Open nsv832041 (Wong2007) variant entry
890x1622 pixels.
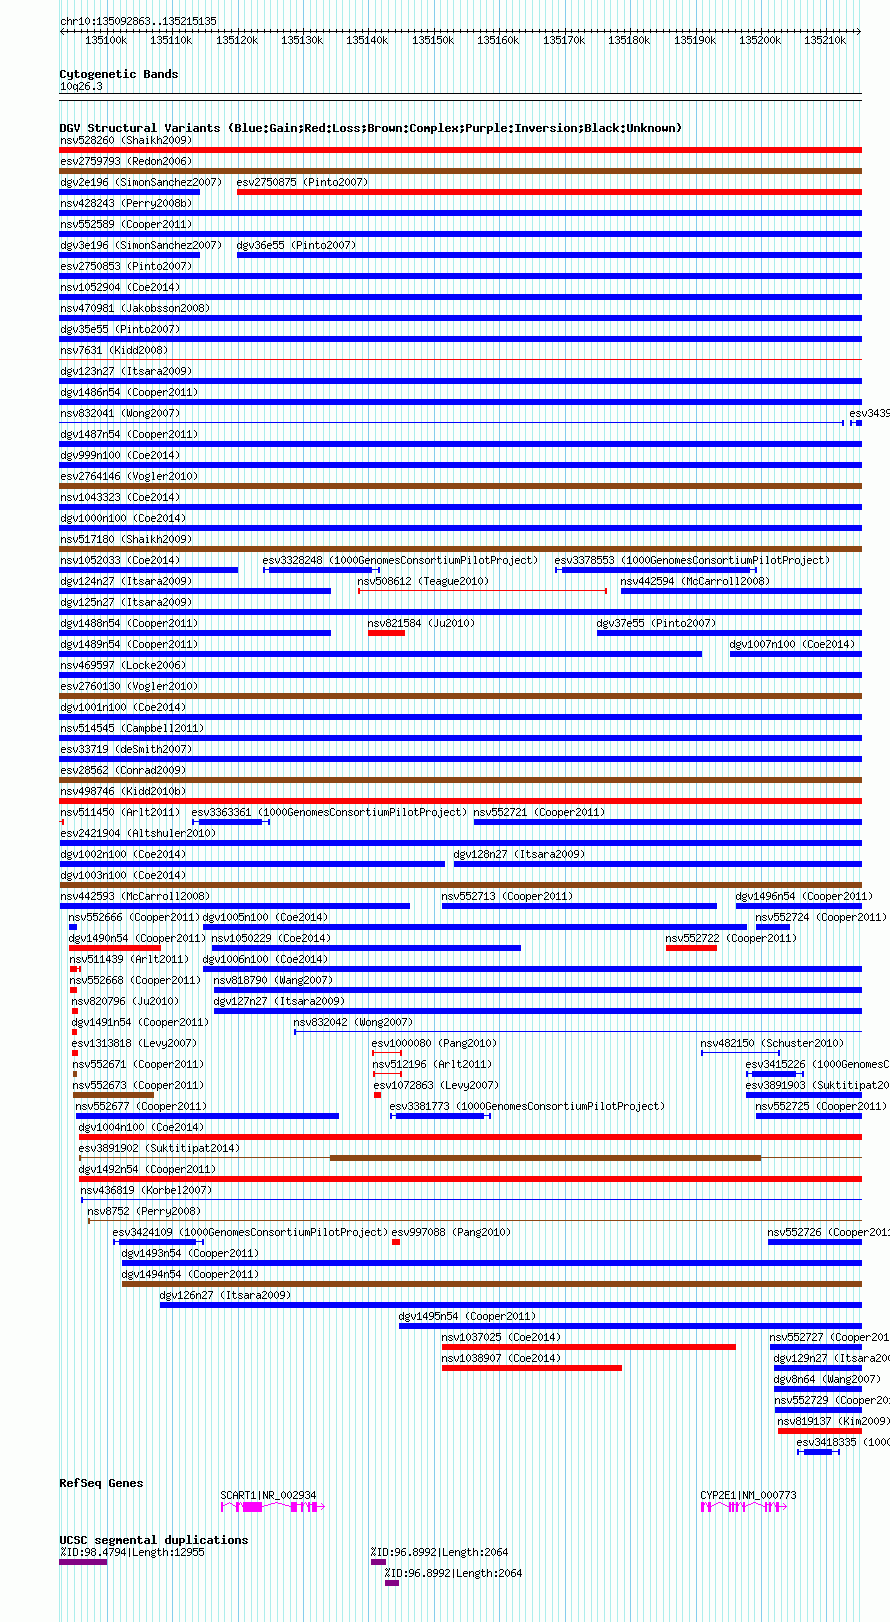point(120,413)
